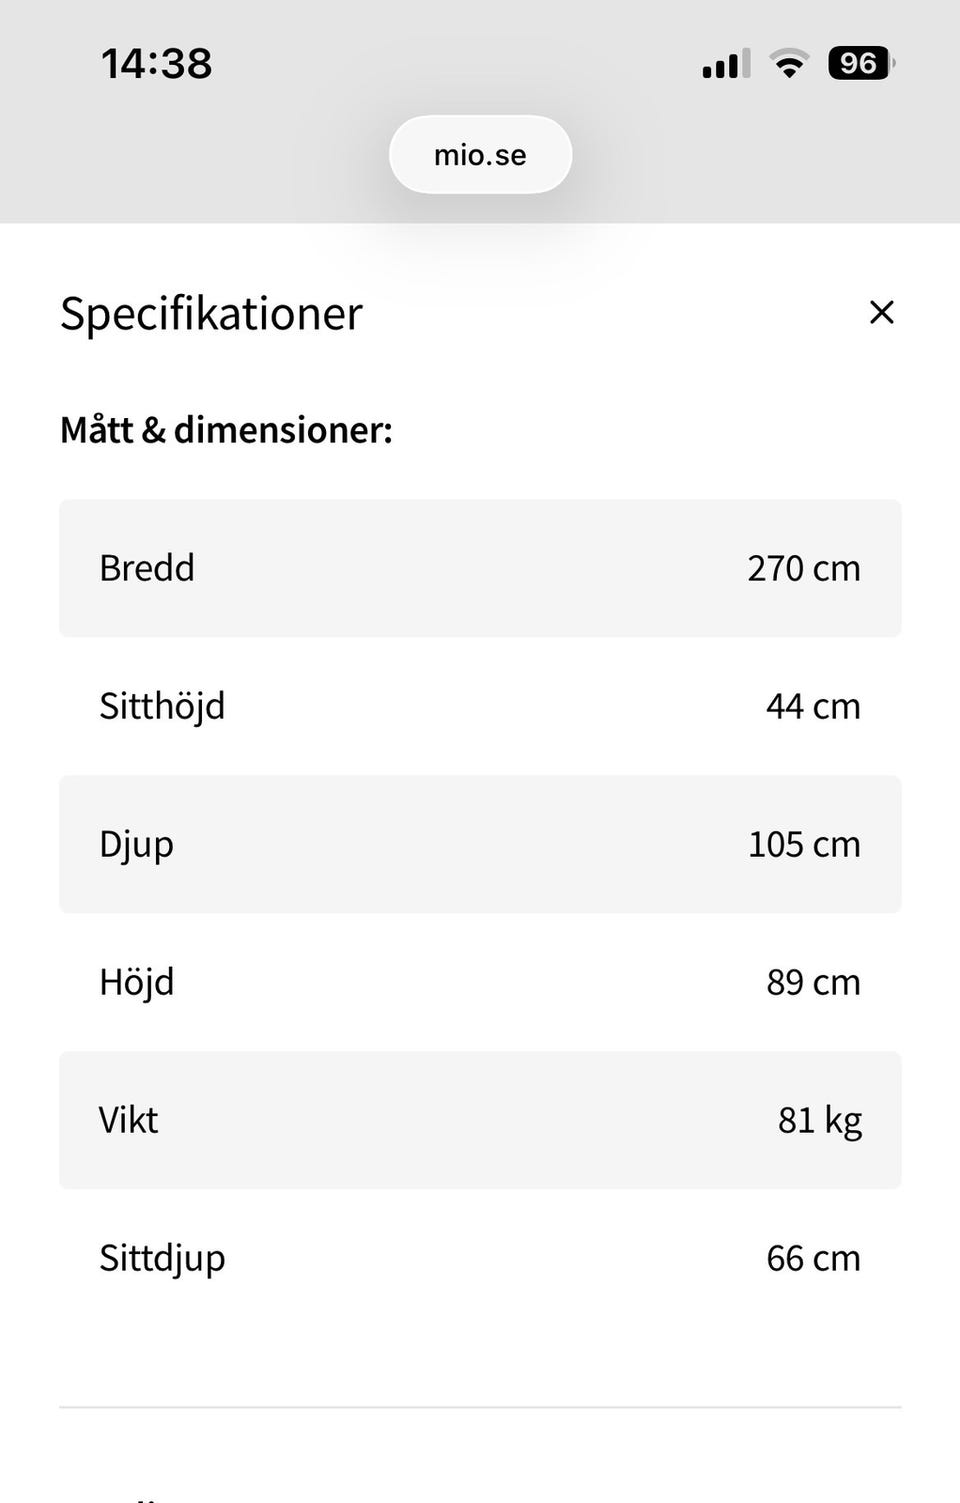Viewport: 960px width, 1503px height.
Task: Close the Specifikationer panel
Action: click(881, 312)
